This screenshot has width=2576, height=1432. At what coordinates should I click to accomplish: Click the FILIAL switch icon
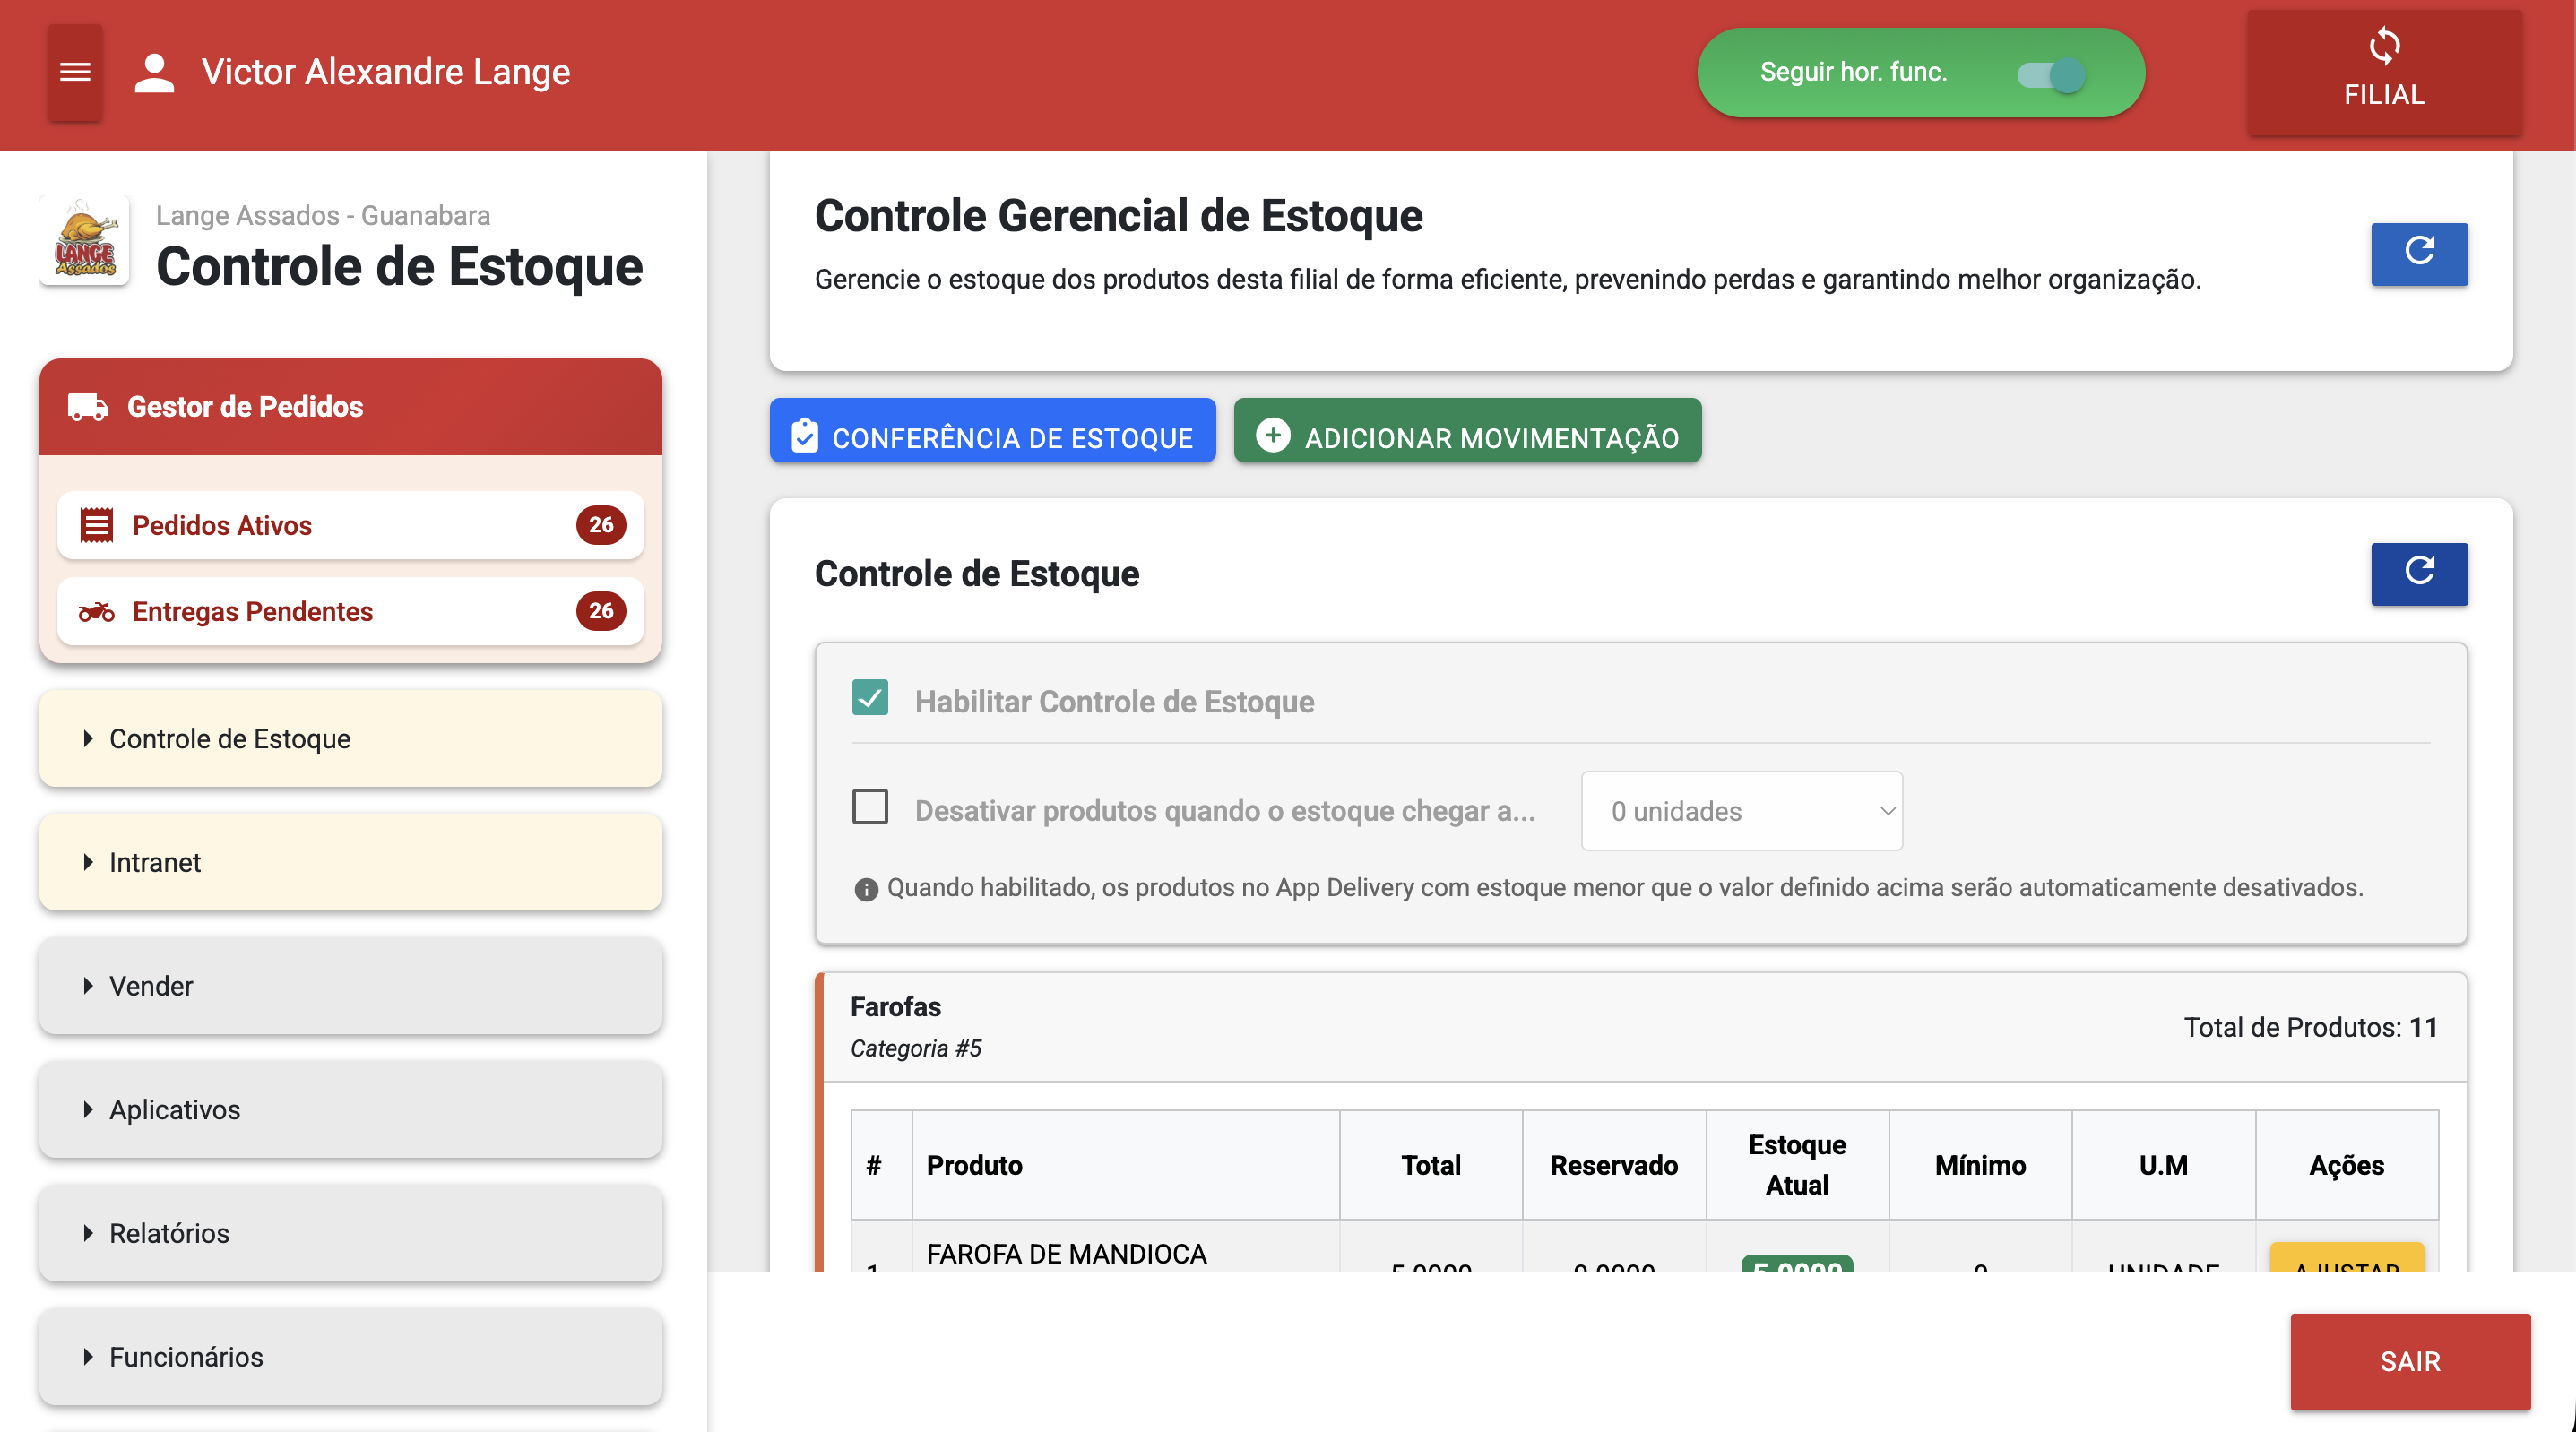point(2386,44)
